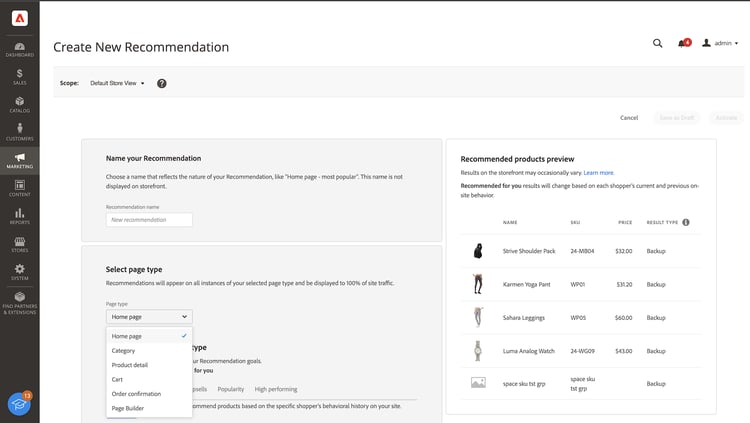
Task: Open the System settings gear
Action: click(x=20, y=271)
